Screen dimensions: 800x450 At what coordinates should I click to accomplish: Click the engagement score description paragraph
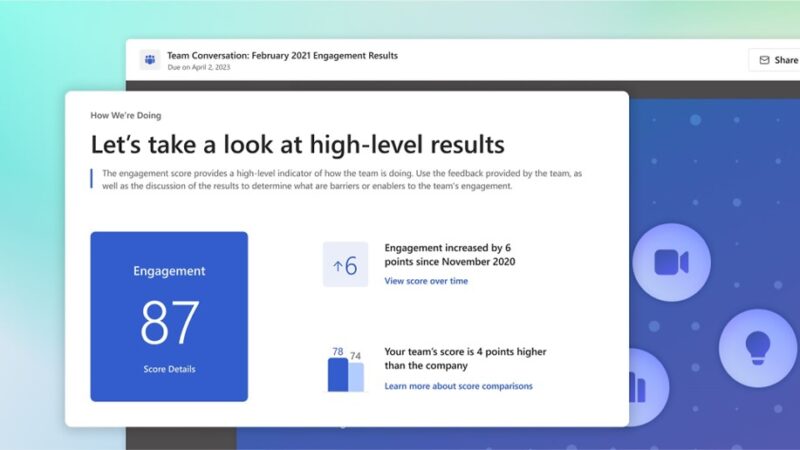pos(342,180)
